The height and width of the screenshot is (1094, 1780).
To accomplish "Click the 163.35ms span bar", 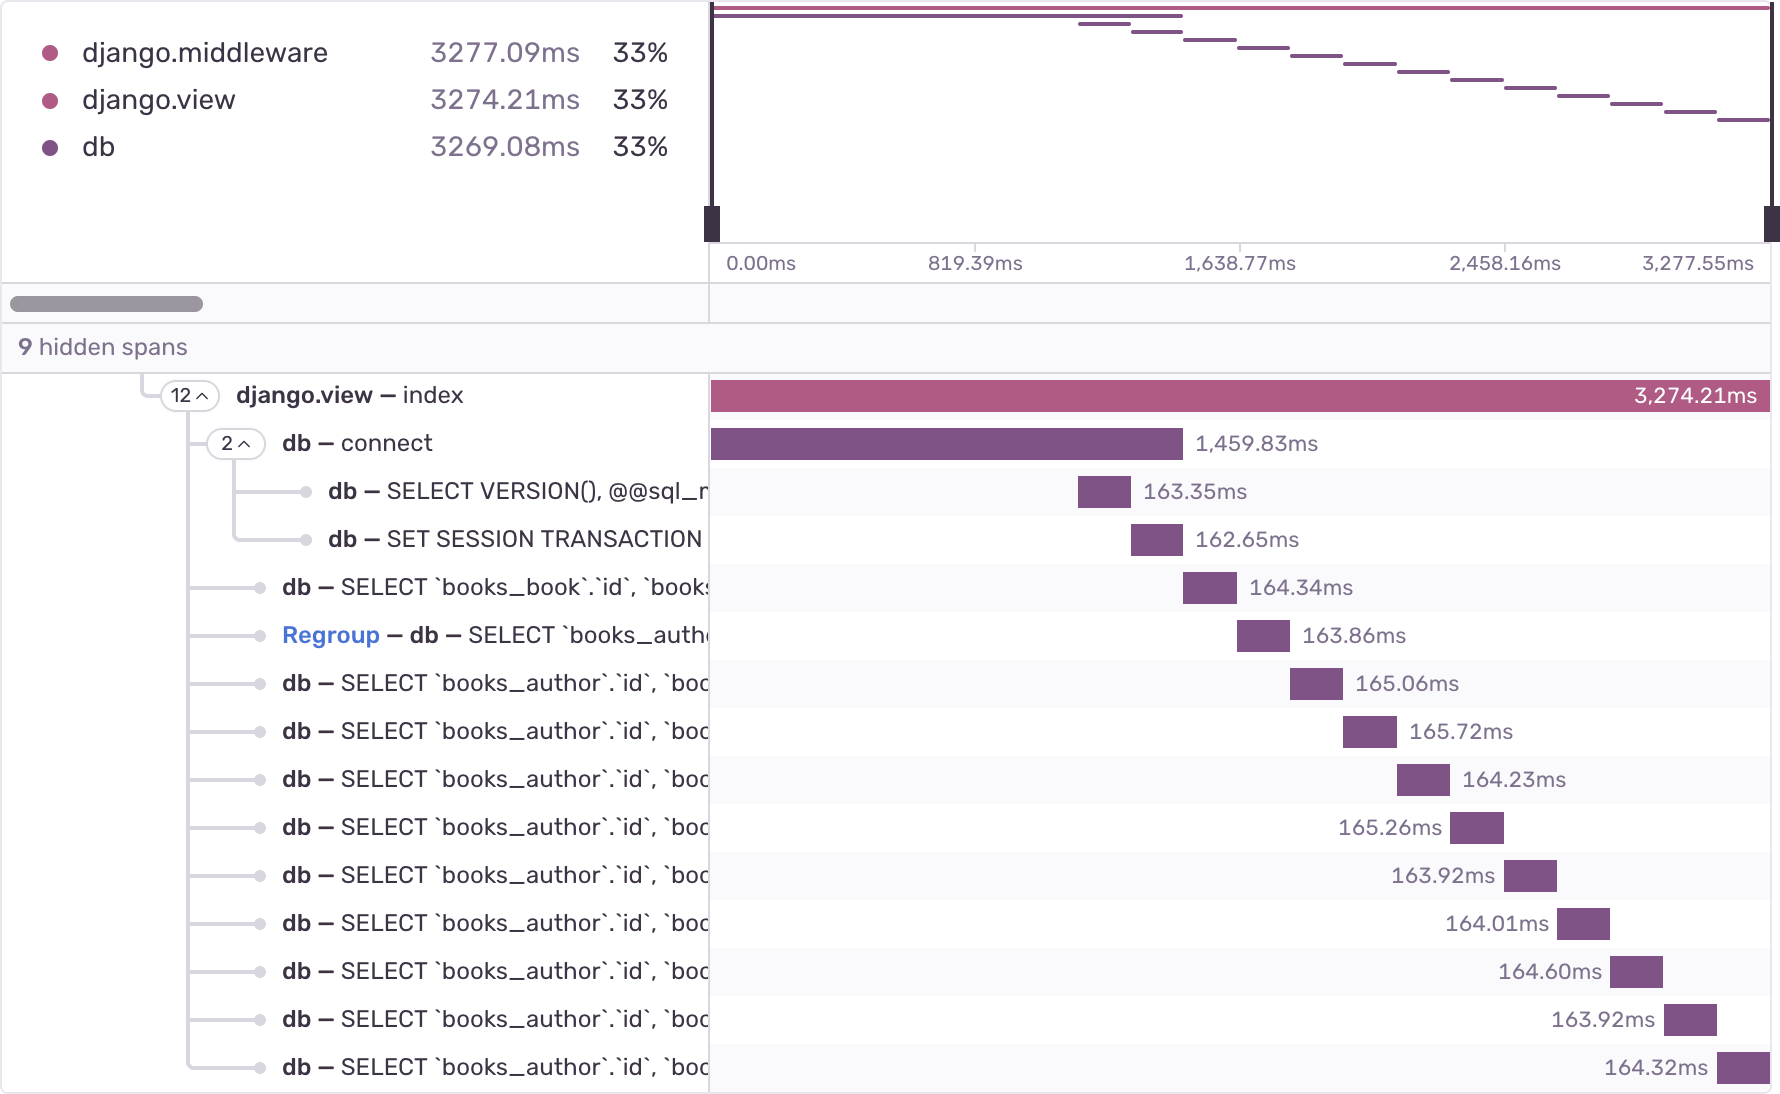I will click(1104, 492).
